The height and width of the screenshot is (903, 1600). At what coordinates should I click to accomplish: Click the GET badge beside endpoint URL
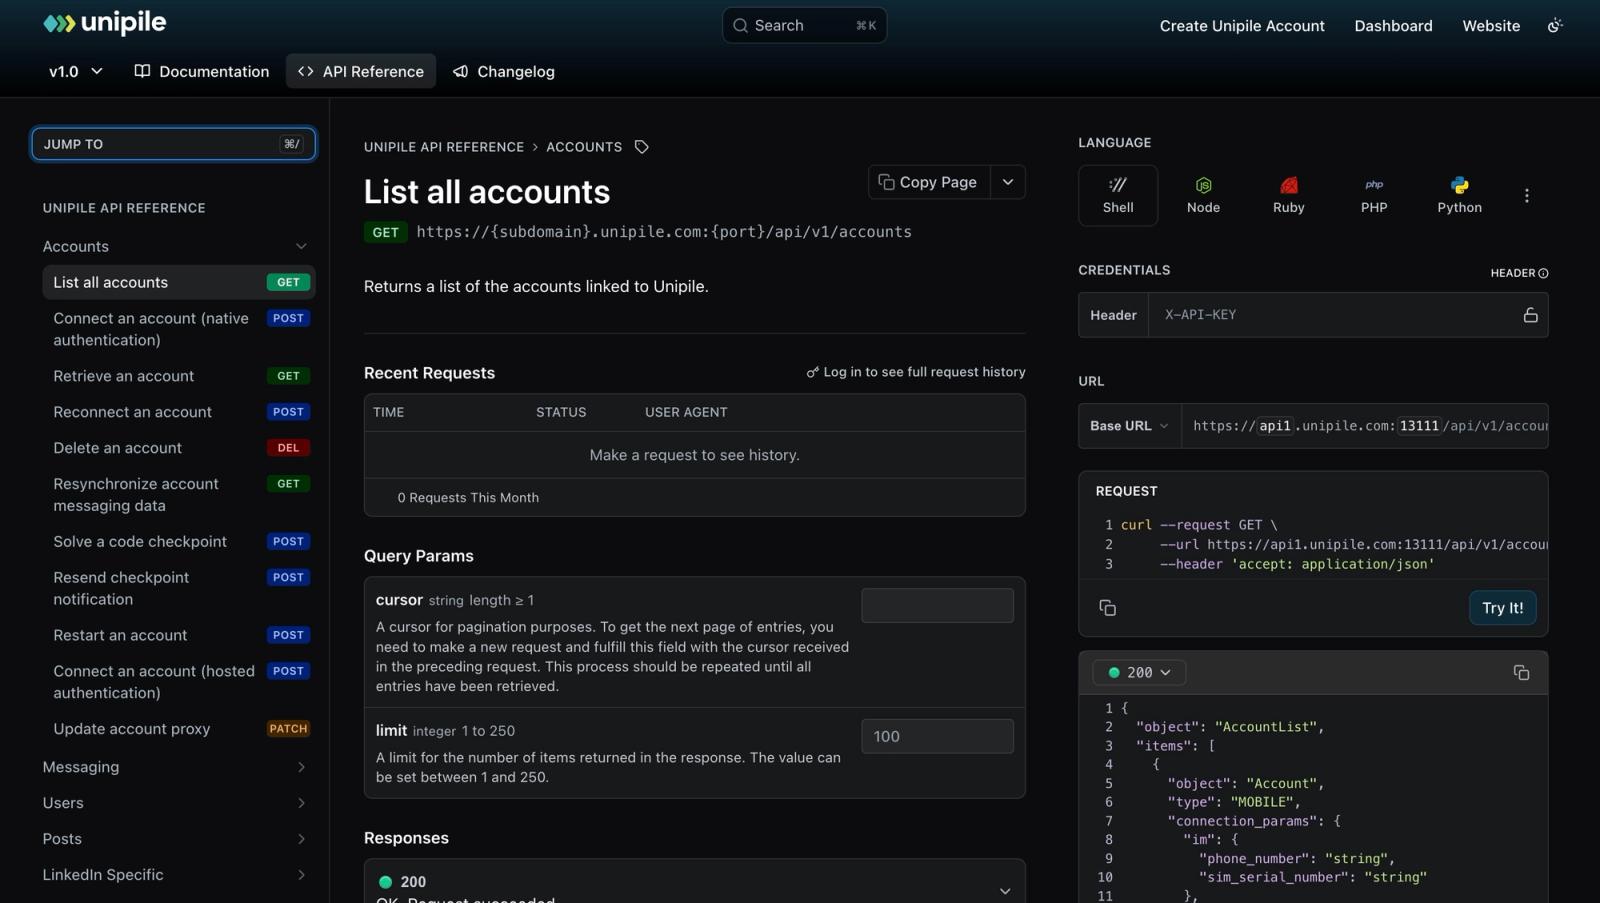point(385,232)
